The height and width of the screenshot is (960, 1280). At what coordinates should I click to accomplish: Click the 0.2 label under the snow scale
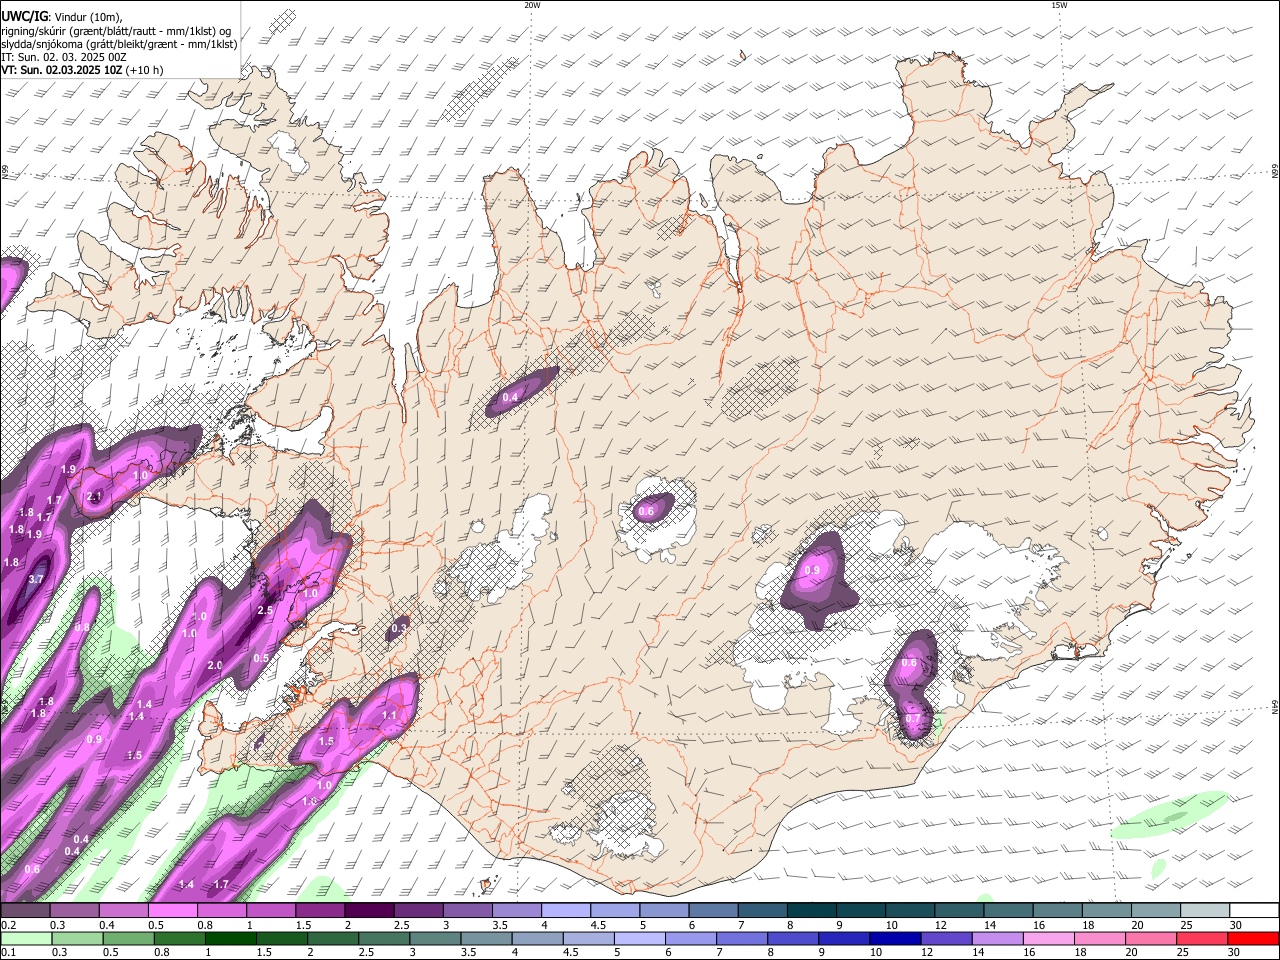click(8, 925)
